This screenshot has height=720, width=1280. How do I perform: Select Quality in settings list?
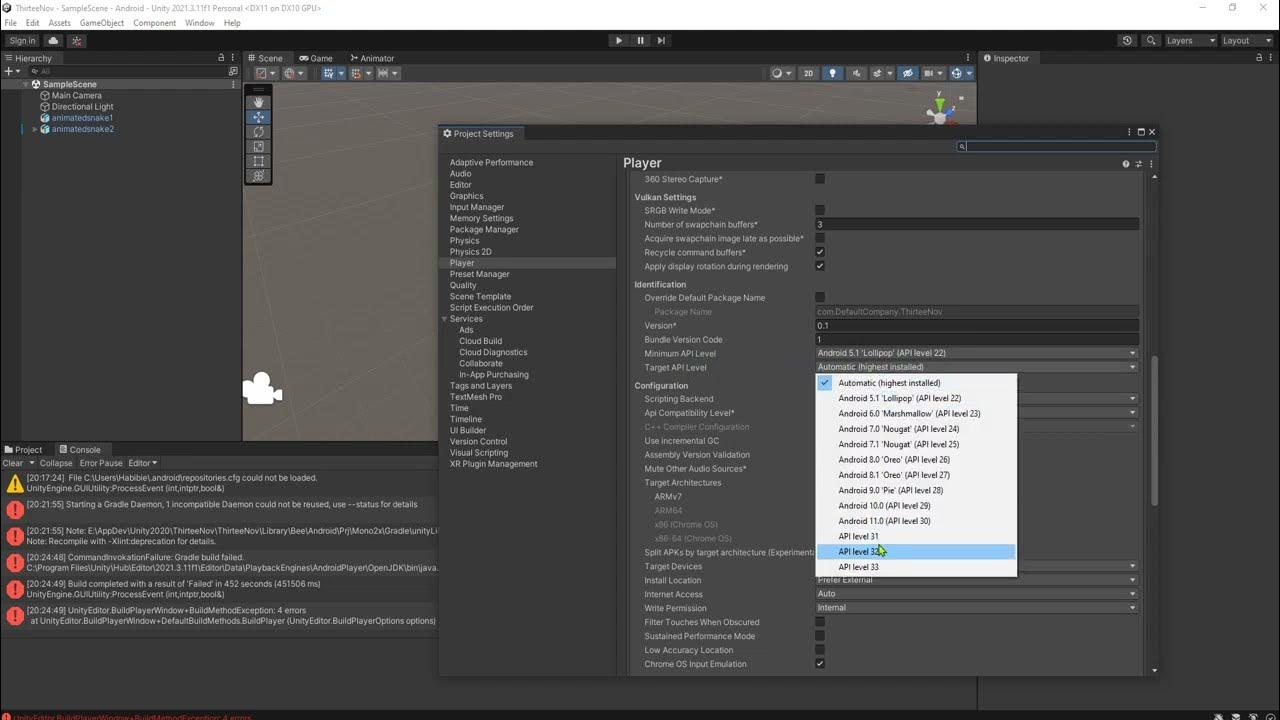pos(463,285)
